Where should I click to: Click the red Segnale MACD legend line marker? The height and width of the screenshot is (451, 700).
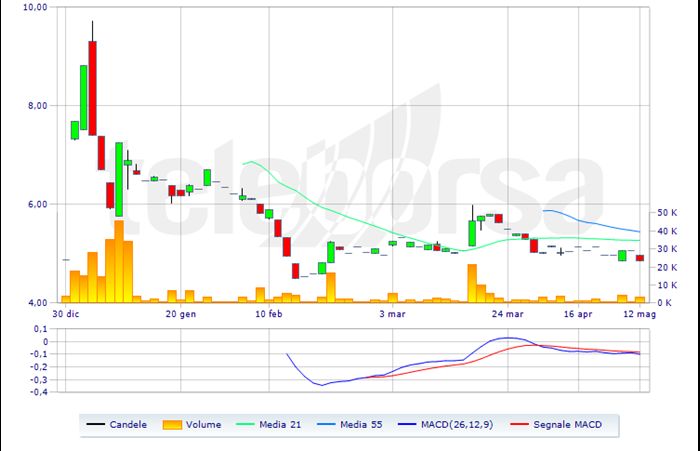tap(519, 424)
